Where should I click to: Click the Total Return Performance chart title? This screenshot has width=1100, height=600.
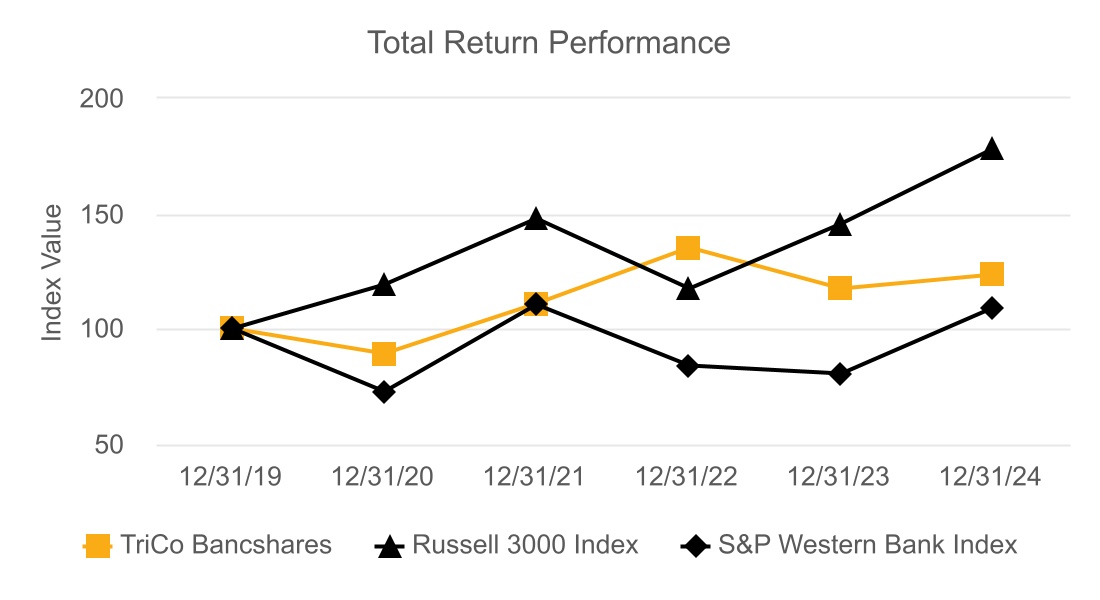[x=549, y=43]
